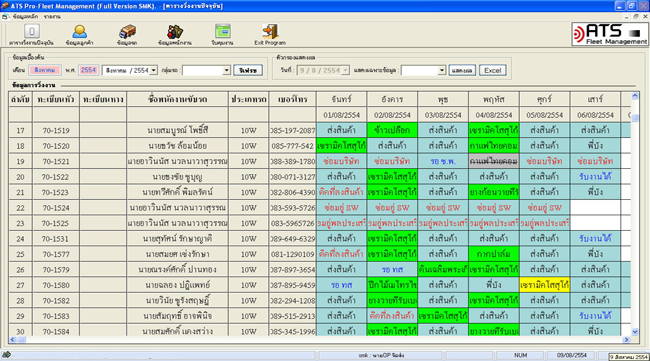Select the ทะเบียนหัว column header
The height and width of the screenshot is (361, 650).
(56, 99)
